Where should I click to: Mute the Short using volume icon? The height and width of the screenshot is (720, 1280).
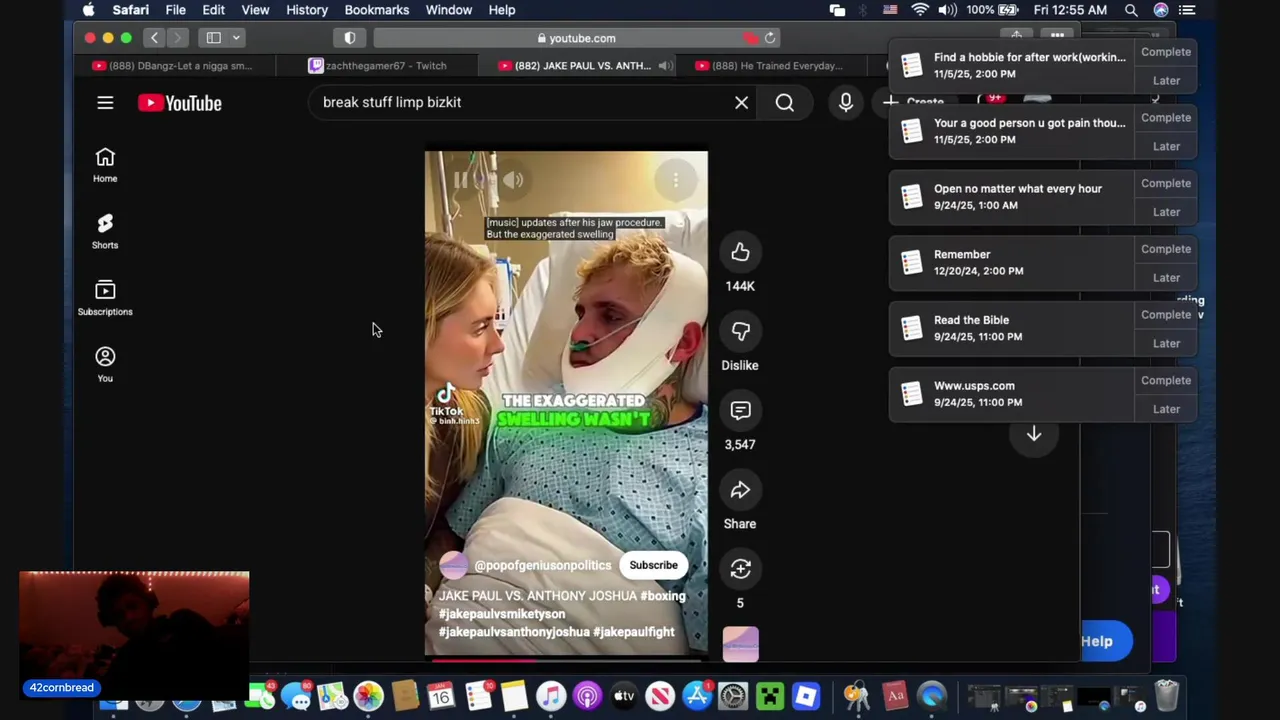point(513,180)
